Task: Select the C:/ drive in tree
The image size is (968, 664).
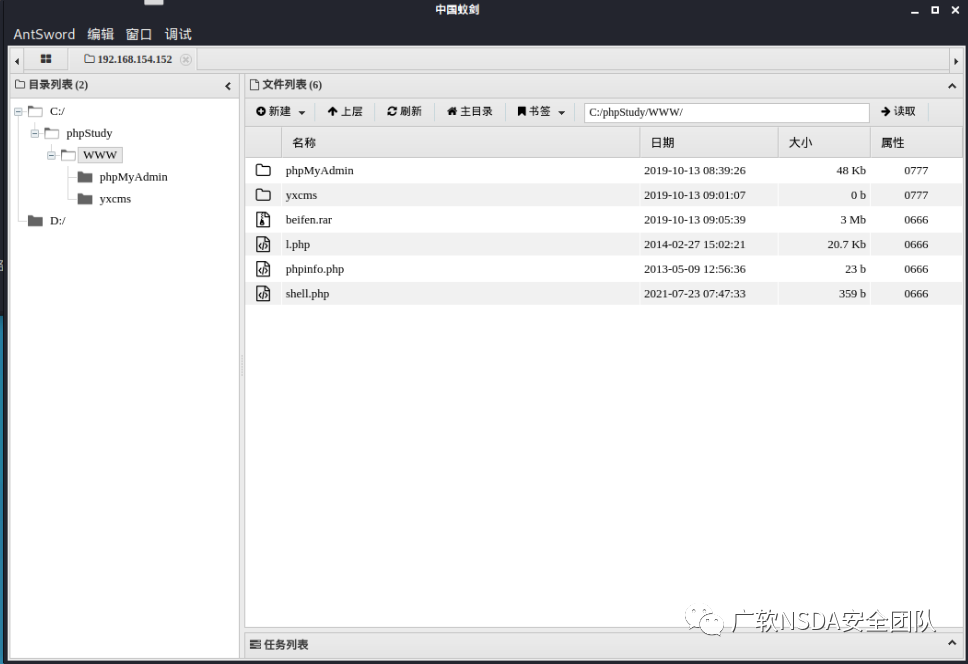Action: tap(57, 112)
